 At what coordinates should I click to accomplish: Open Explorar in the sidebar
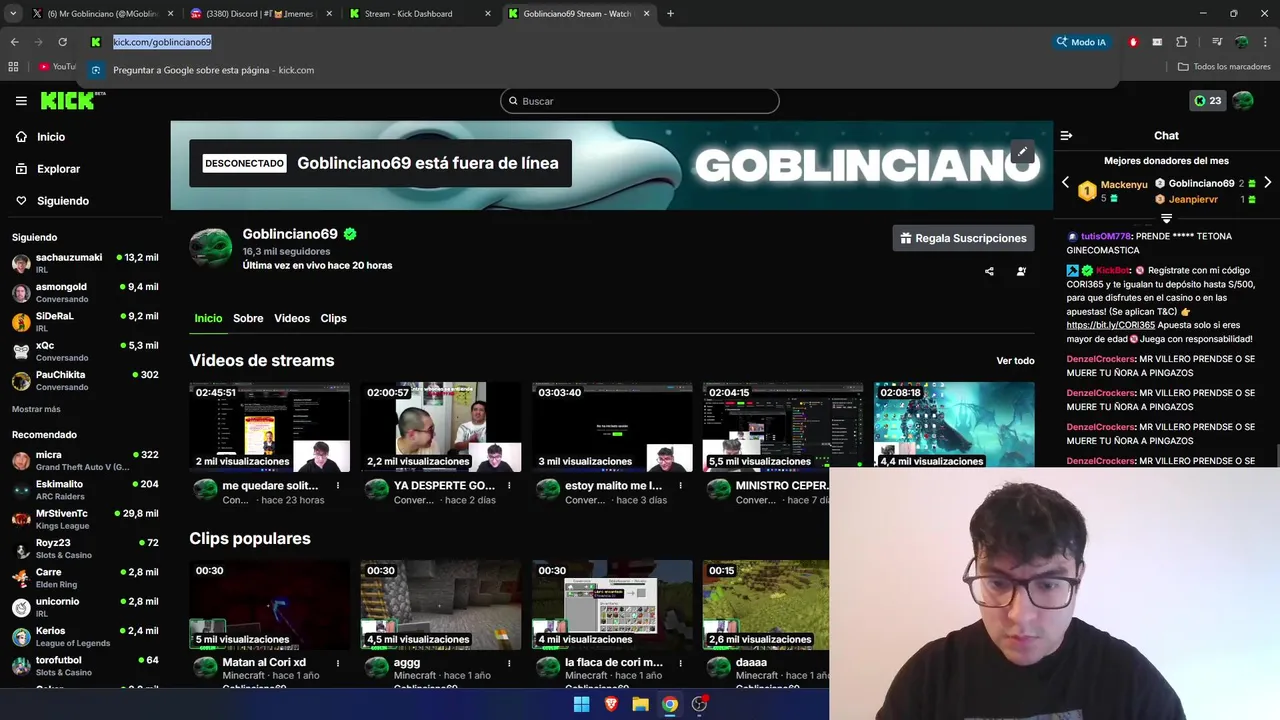coord(58,169)
